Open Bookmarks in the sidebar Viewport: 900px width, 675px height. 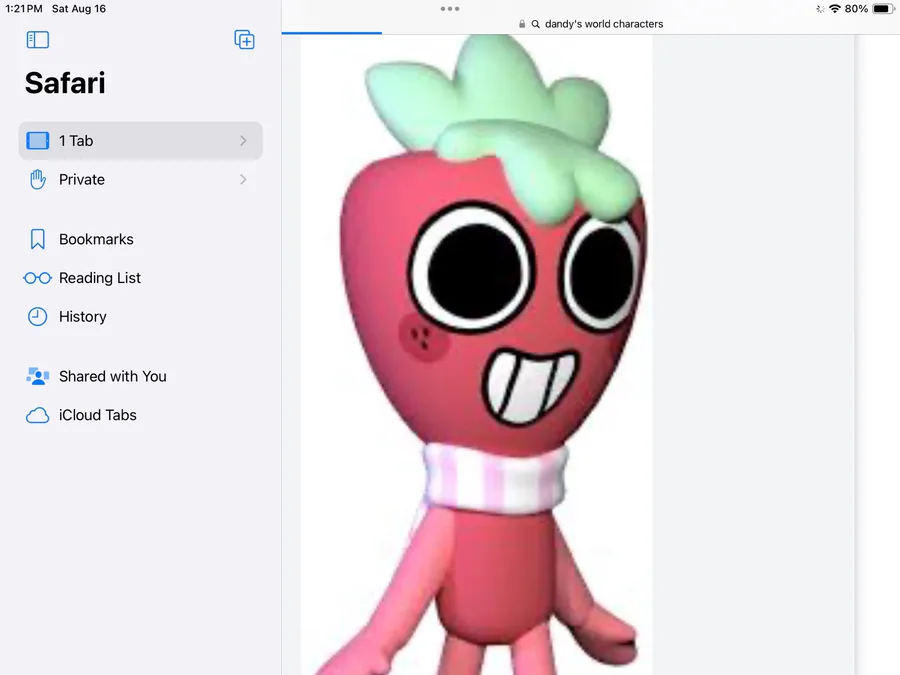tap(141, 239)
